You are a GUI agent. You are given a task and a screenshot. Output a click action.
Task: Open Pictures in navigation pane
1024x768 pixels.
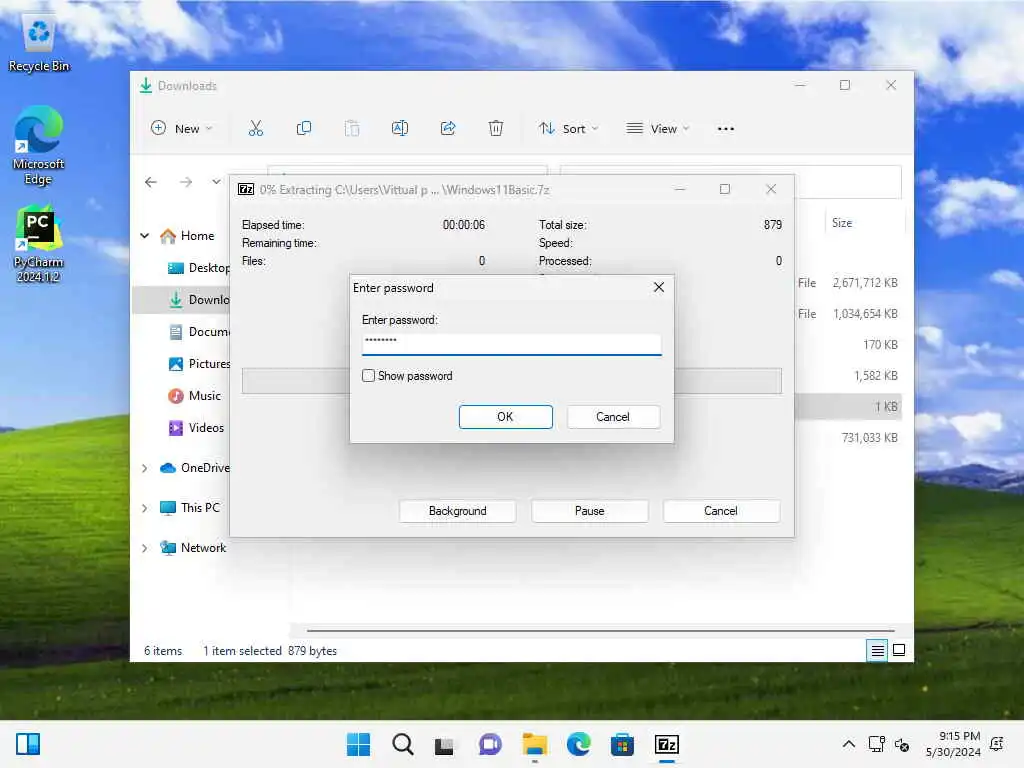pos(199,364)
